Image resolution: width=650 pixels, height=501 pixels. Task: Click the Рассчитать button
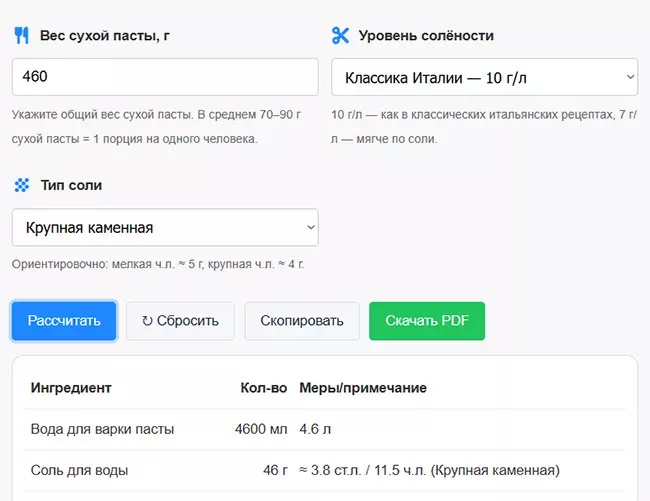click(64, 321)
